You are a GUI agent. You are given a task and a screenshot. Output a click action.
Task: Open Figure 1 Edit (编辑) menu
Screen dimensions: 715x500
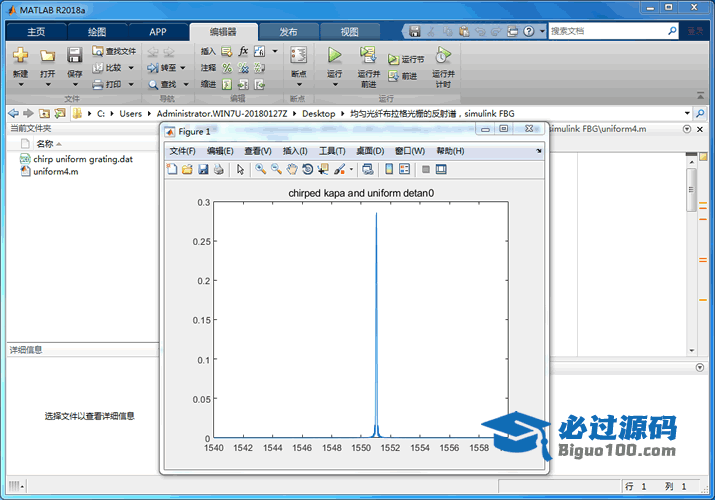[x=220, y=151]
